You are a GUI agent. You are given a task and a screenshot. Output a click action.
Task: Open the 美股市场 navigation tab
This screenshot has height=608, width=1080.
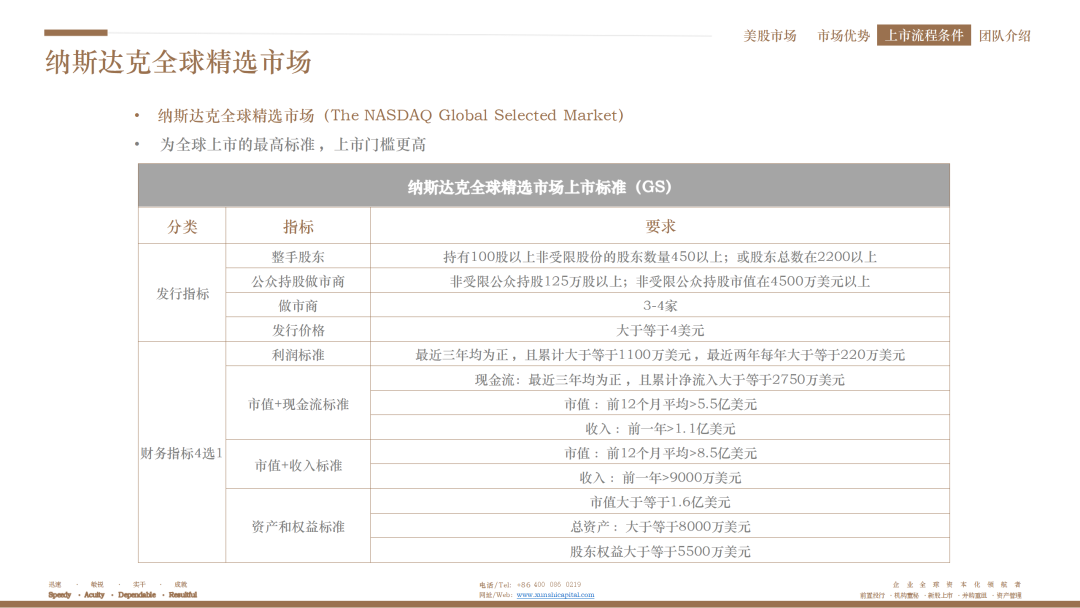(x=769, y=36)
